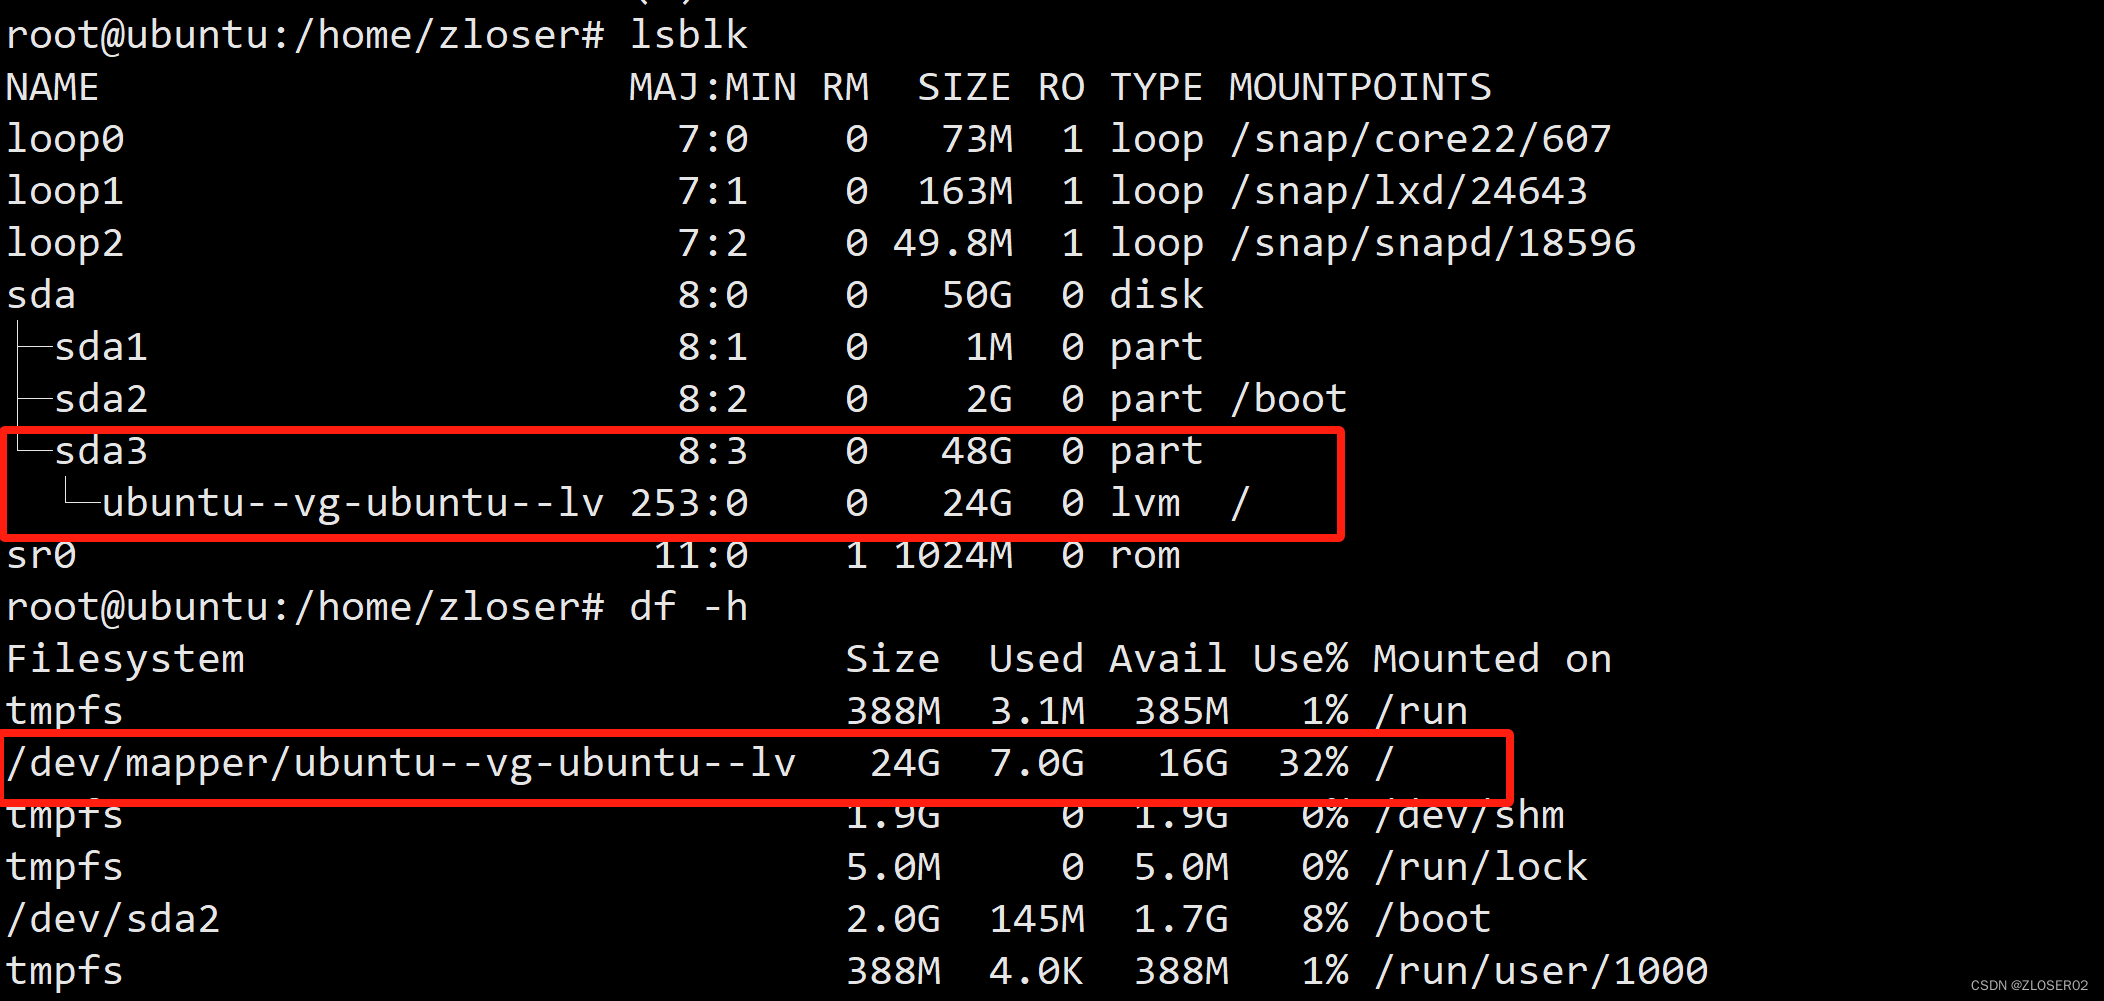Select the sr0 device name
This screenshot has height=1001, width=2104.
pos(41,555)
